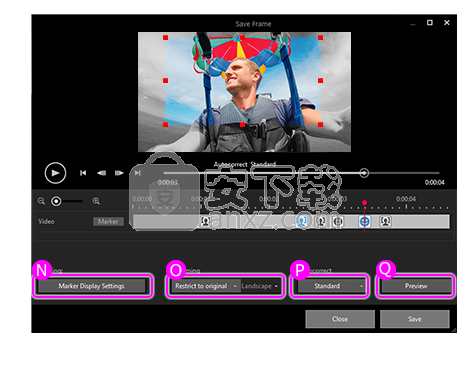Jump to the start of the video
Viewport: 474px width, 385px height.
83,173
